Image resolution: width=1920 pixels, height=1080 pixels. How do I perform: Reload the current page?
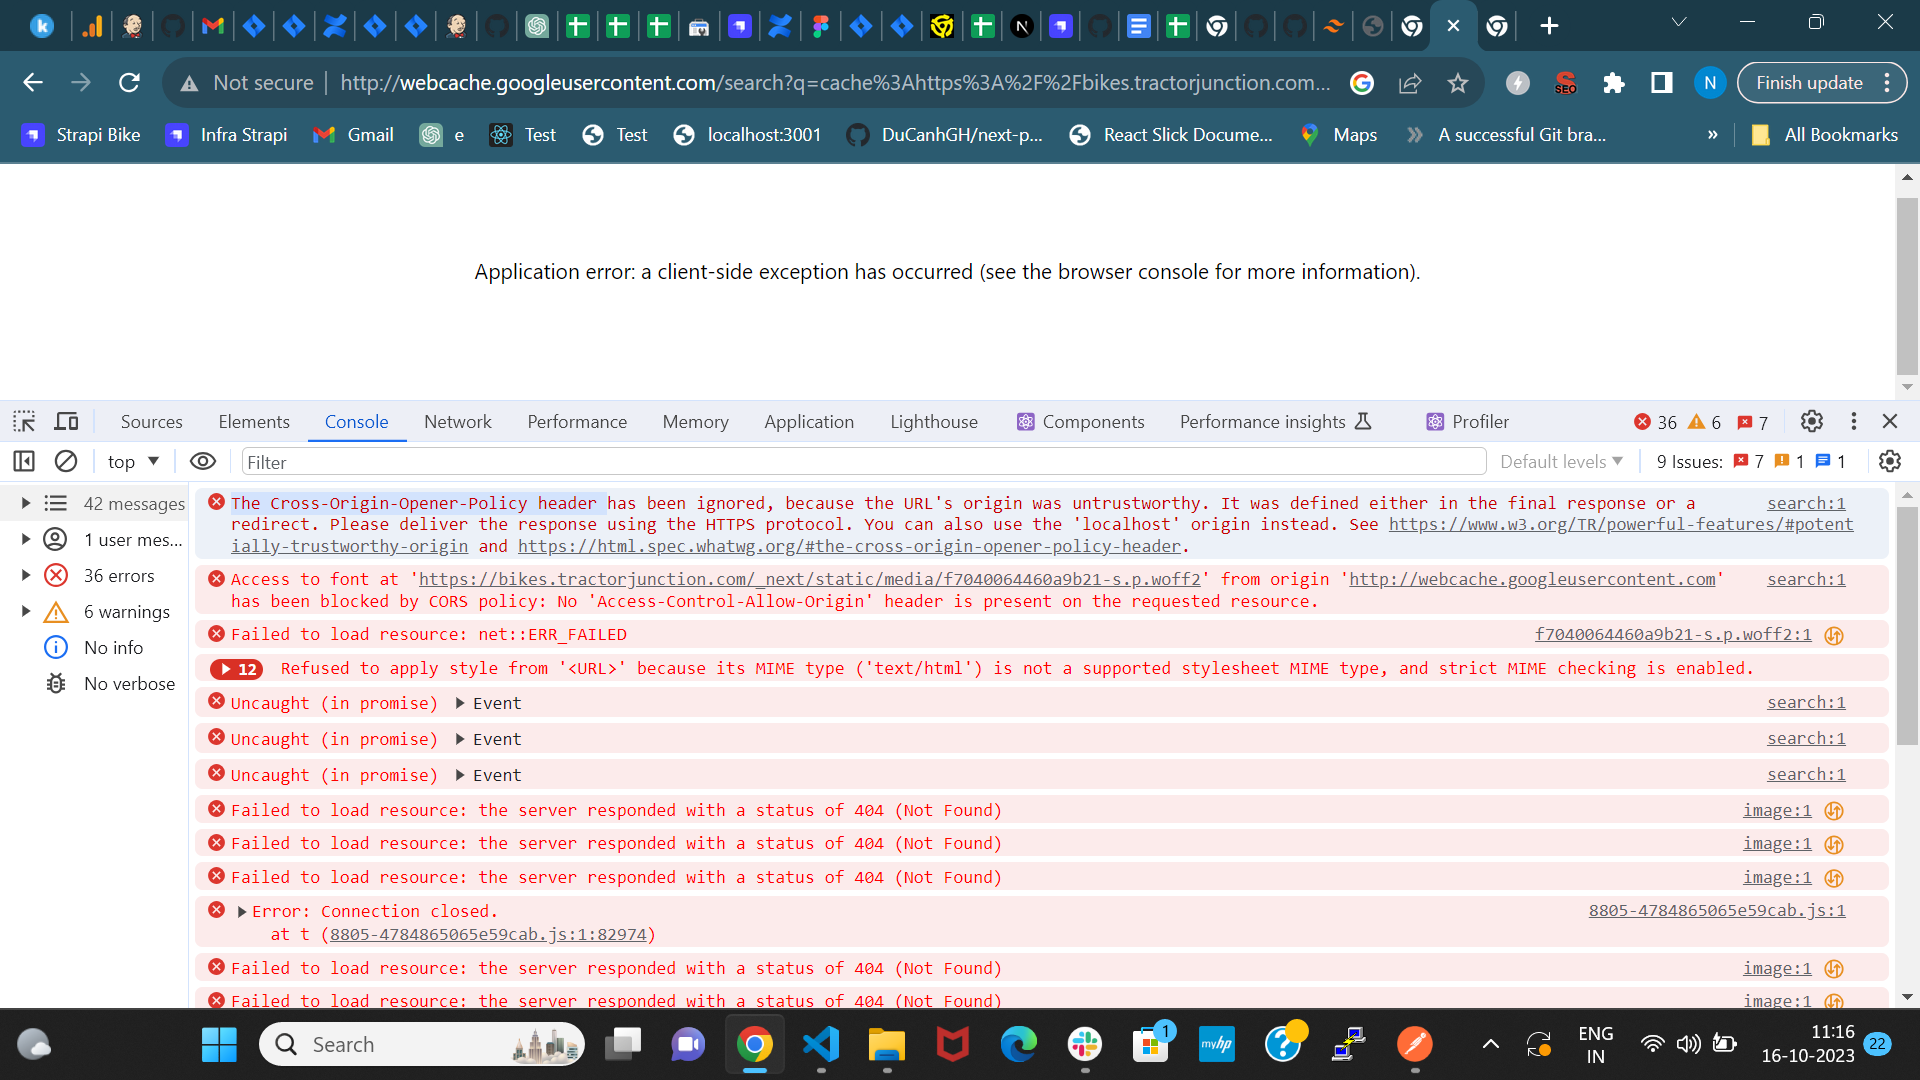pos(129,82)
